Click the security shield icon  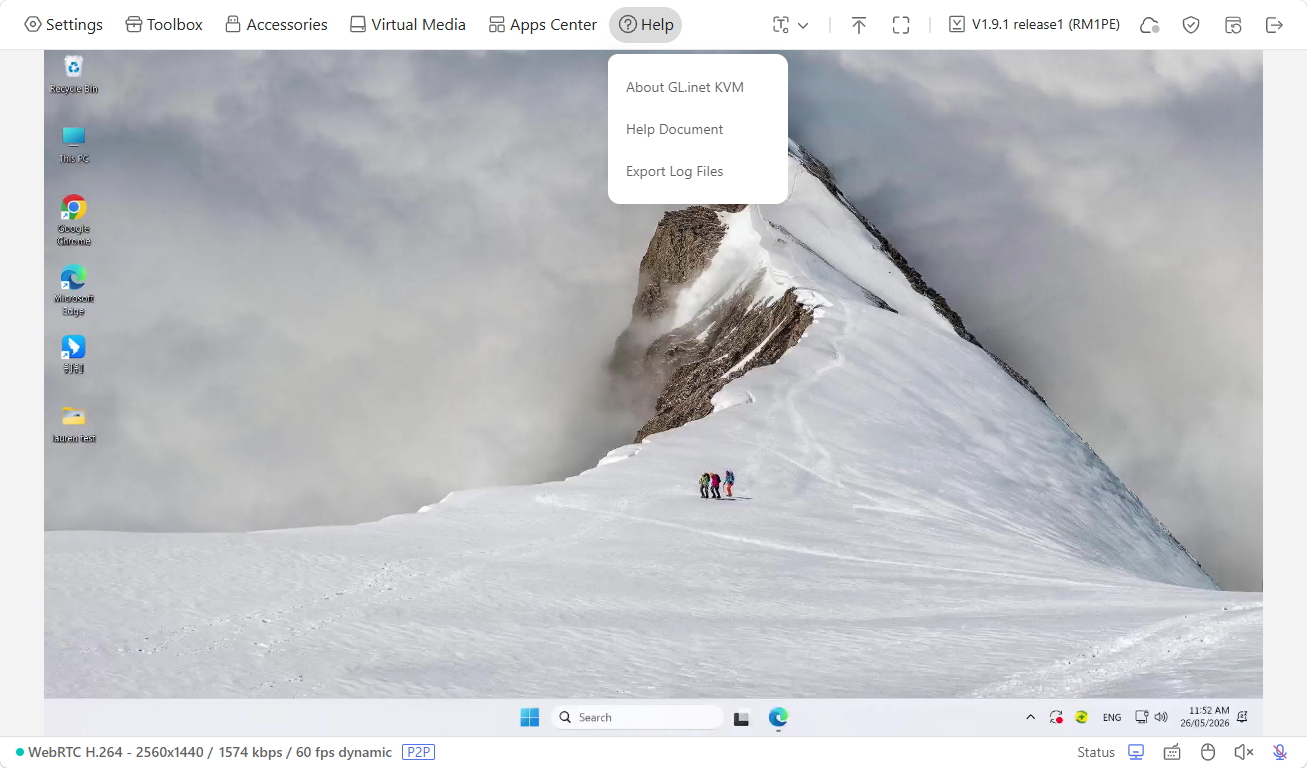[1191, 25]
